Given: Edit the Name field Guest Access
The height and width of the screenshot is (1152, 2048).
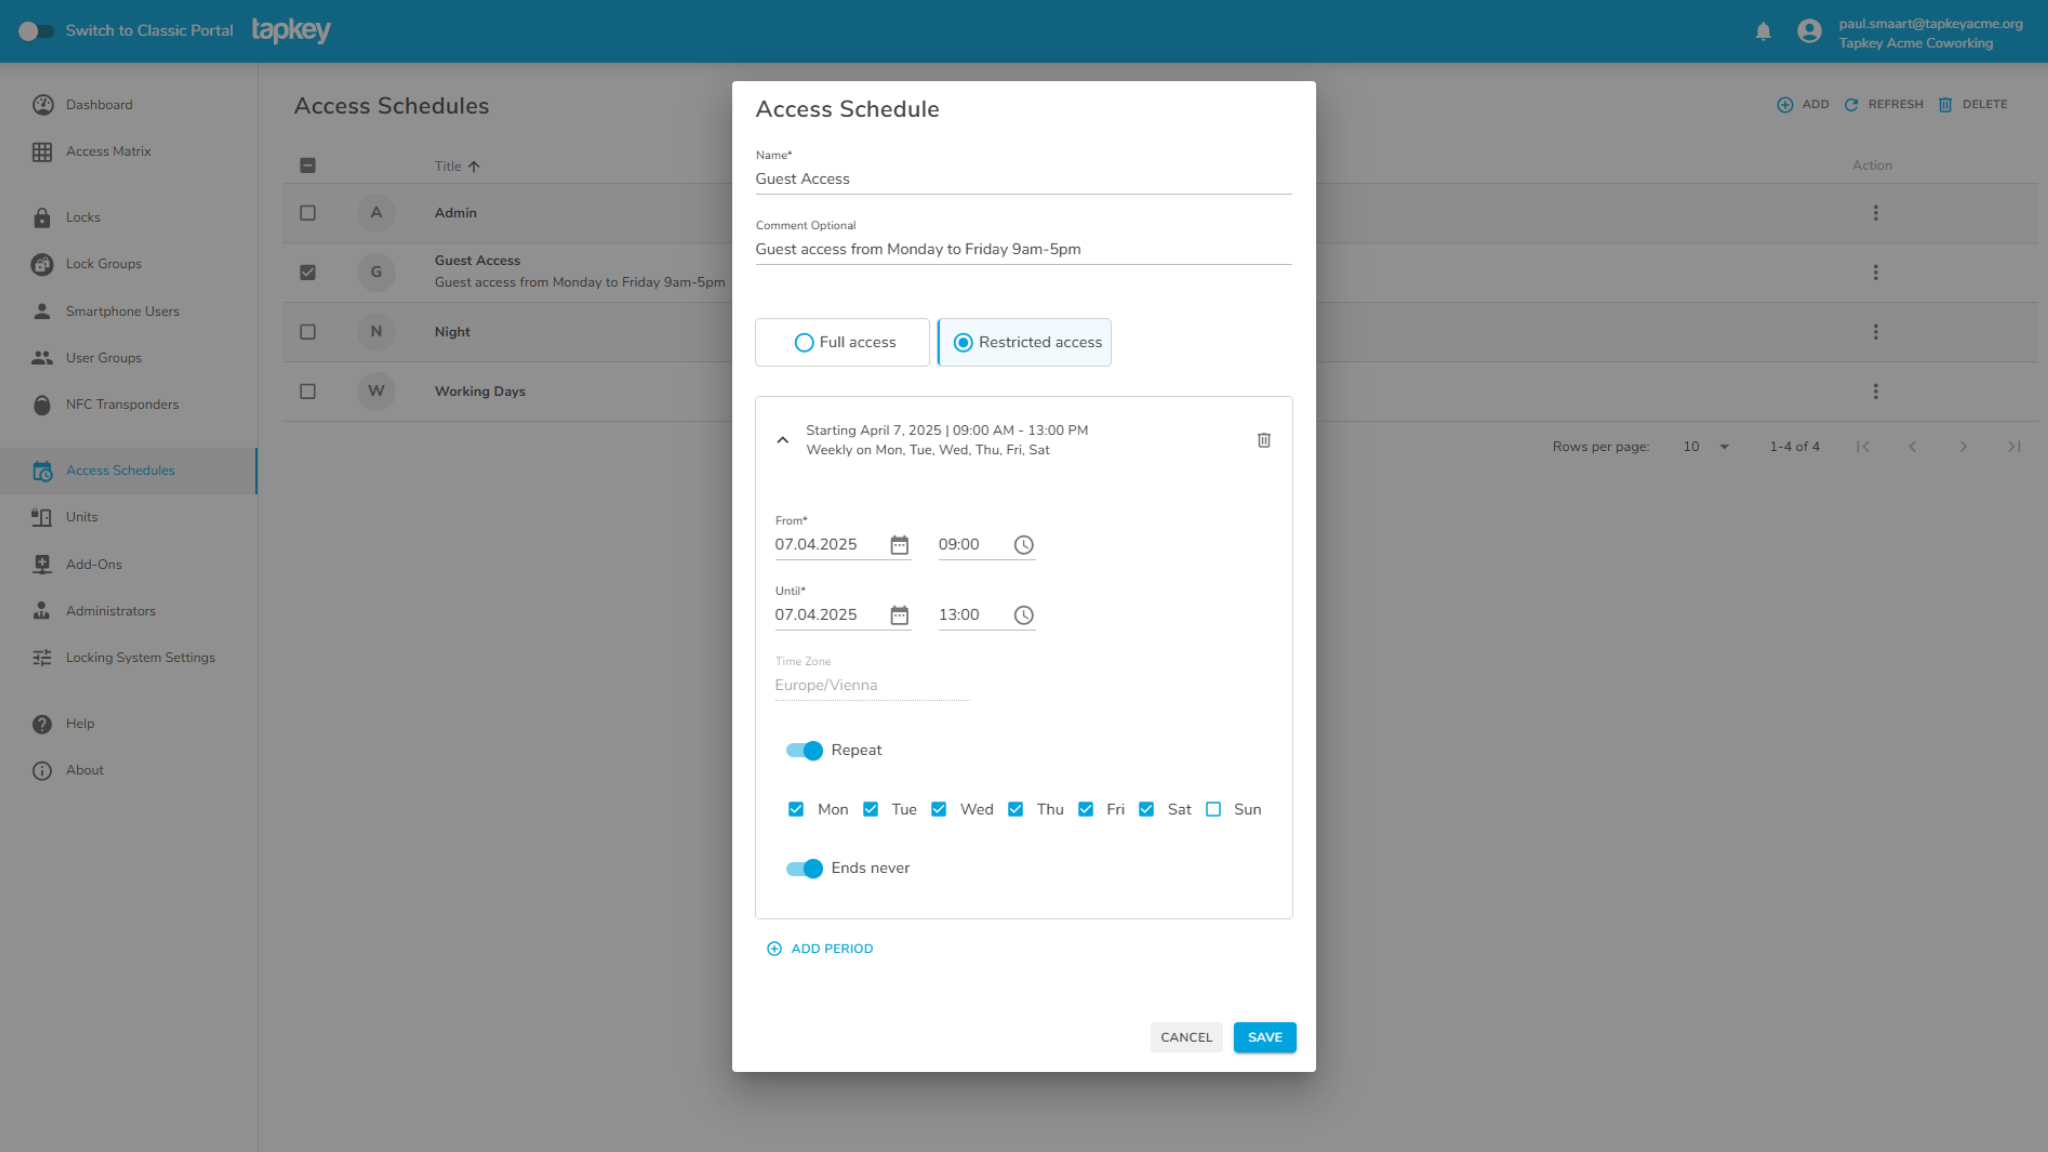Looking at the screenshot, I should [1023, 179].
